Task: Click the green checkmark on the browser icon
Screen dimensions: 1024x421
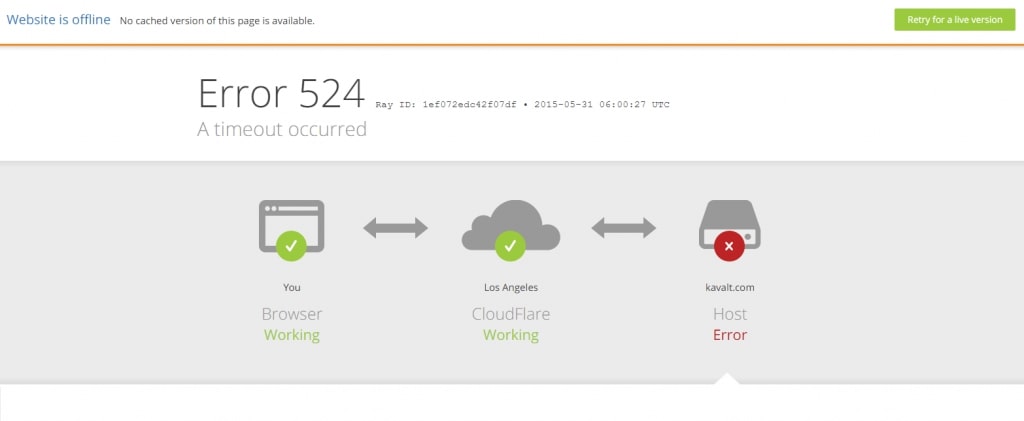Action: coord(291,246)
